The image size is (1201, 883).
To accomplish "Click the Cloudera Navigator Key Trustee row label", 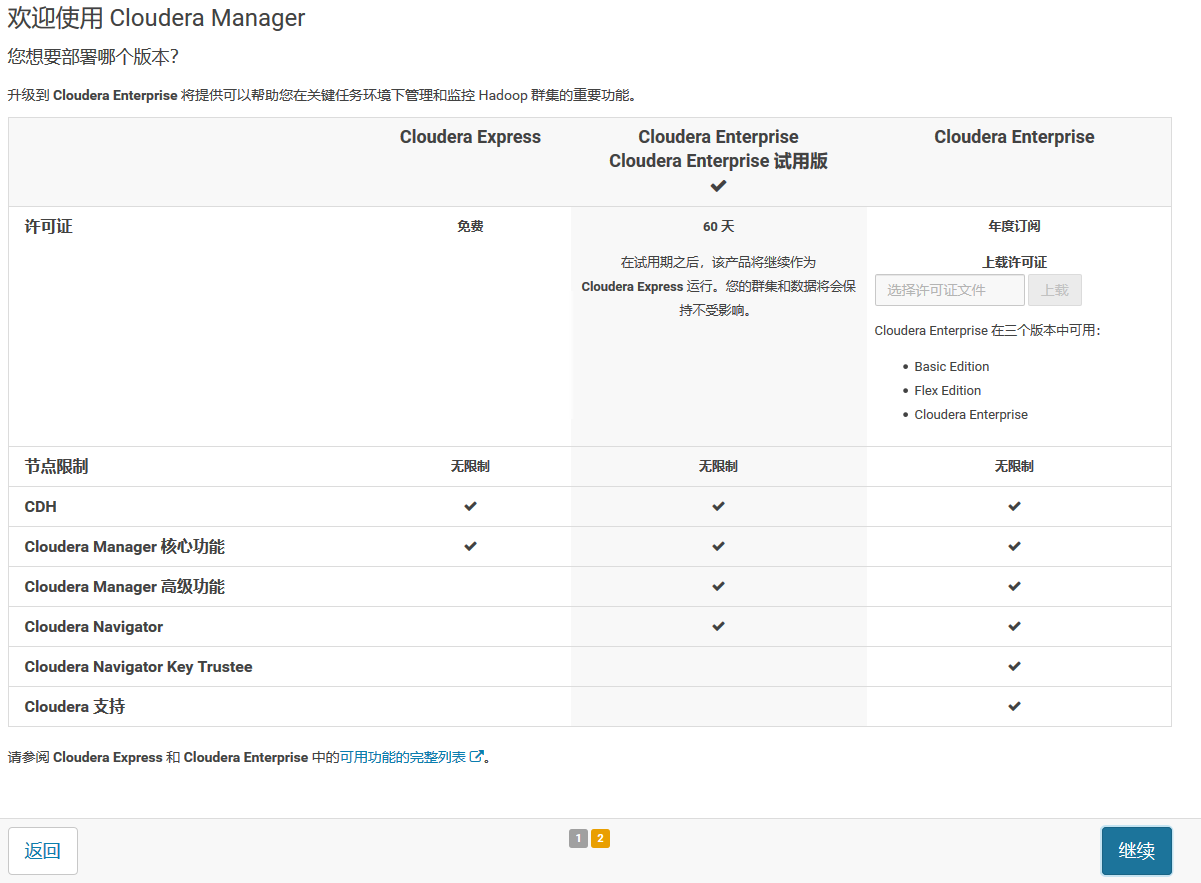I will pyautogui.click(x=139, y=667).
